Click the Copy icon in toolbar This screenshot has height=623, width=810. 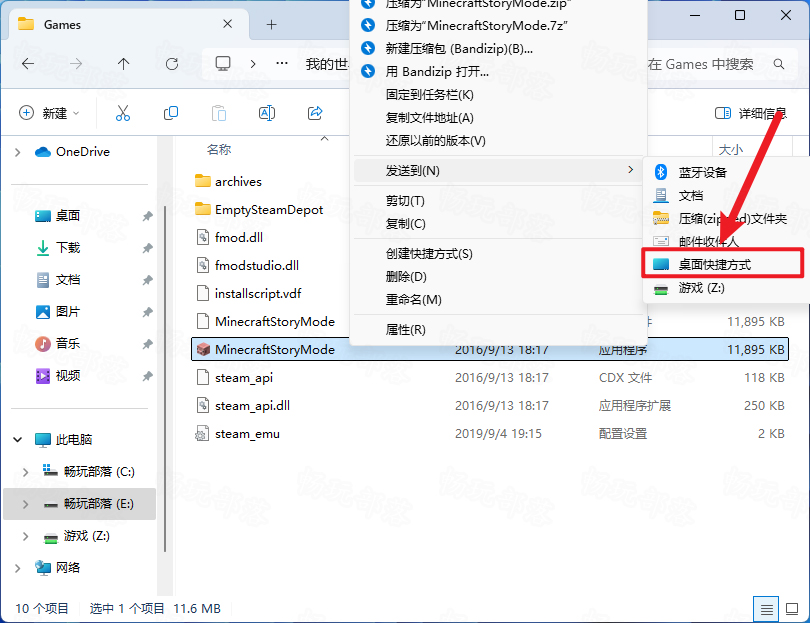tap(171, 113)
